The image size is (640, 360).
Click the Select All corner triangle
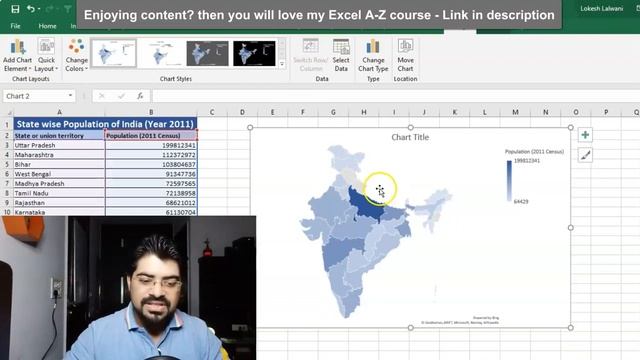pyautogui.click(x=9, y=112)
